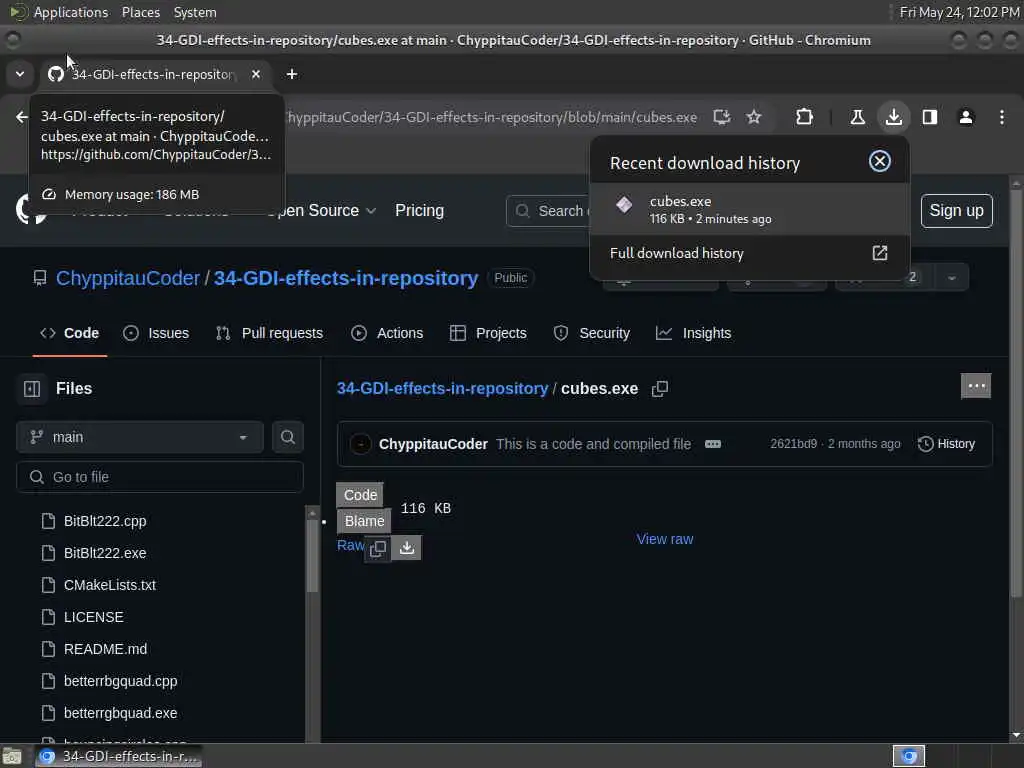Viewport: 1024px width, 768px height.
Task: Switch to the Actions tab
Action: (x=387, y=333)
